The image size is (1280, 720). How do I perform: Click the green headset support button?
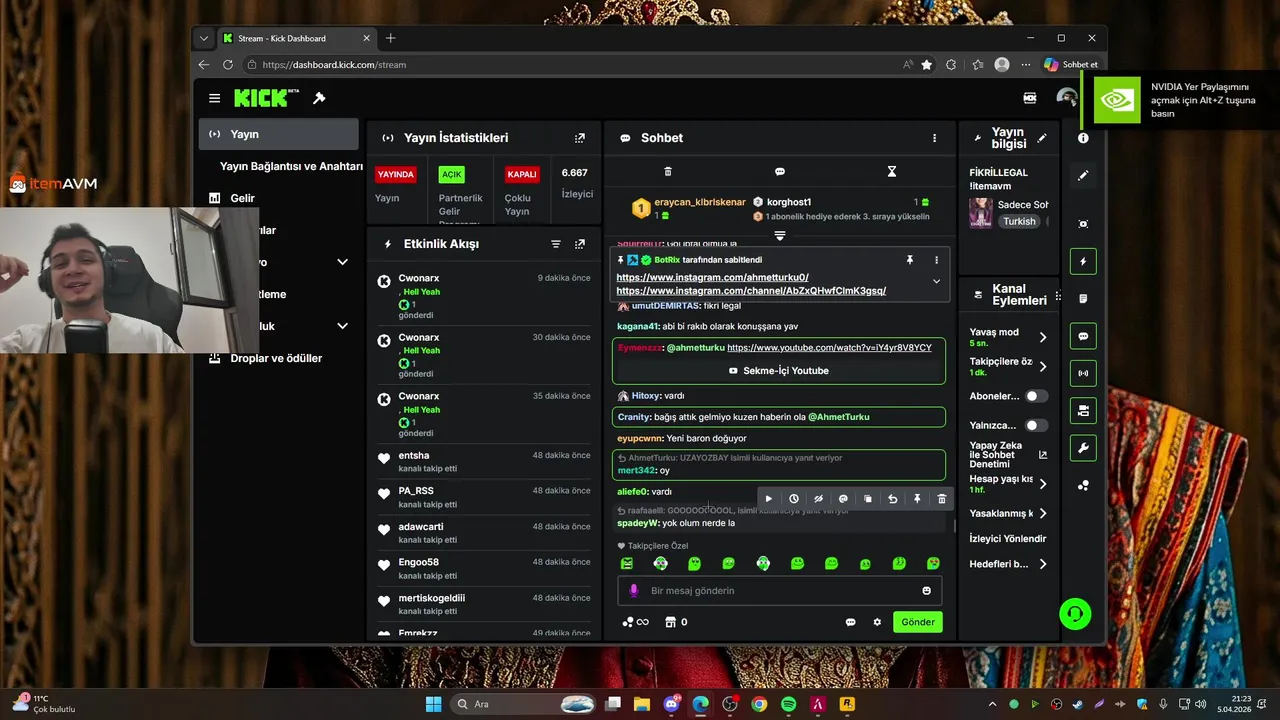[x=1075, y=613]
